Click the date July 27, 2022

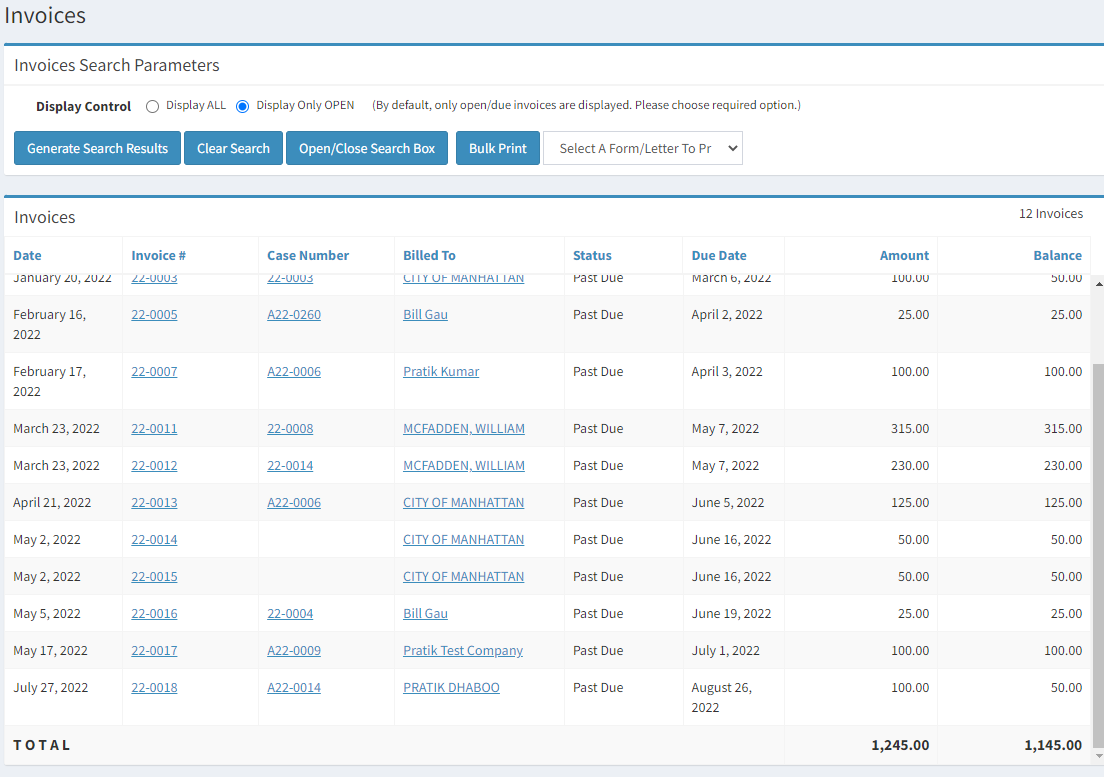(x=51, y=688)
